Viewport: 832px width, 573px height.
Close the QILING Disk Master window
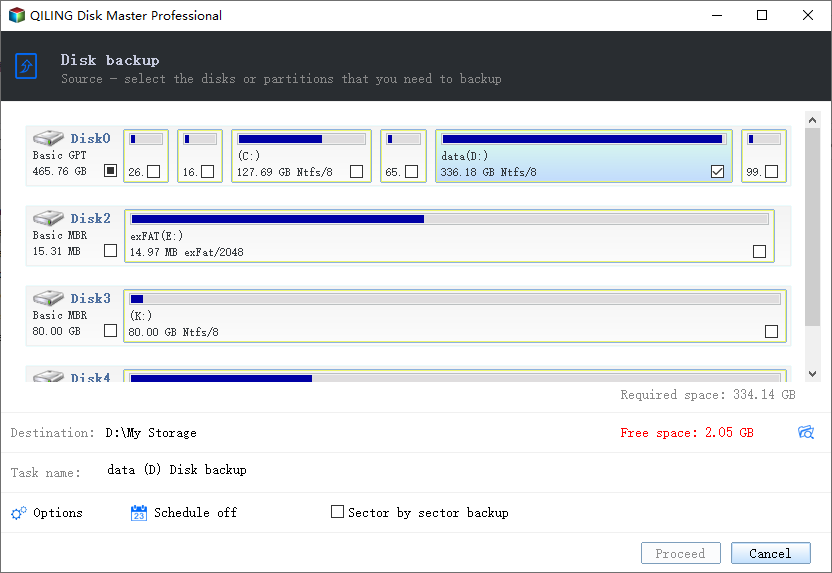click(x=808, y=15)
